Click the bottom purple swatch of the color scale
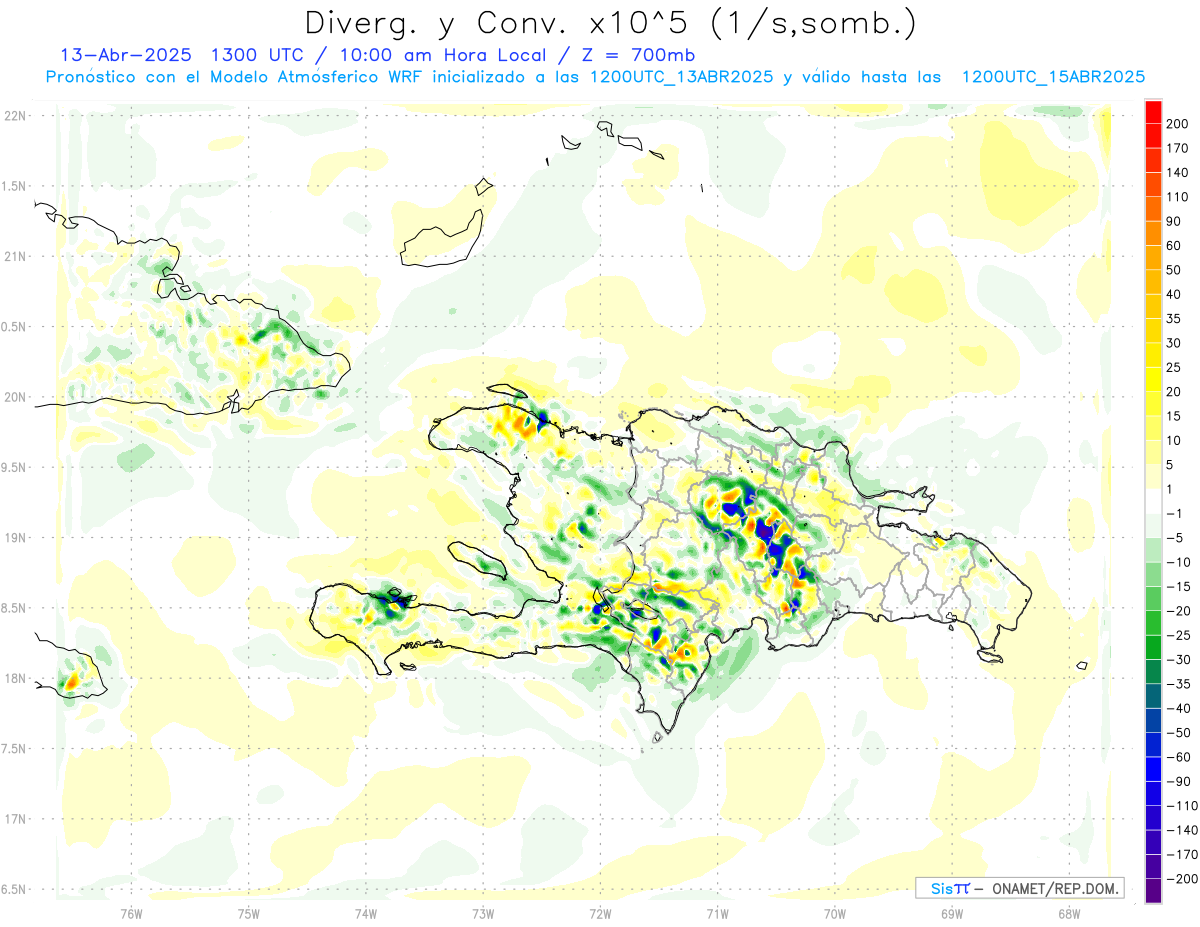 (x=1154, y=891)
